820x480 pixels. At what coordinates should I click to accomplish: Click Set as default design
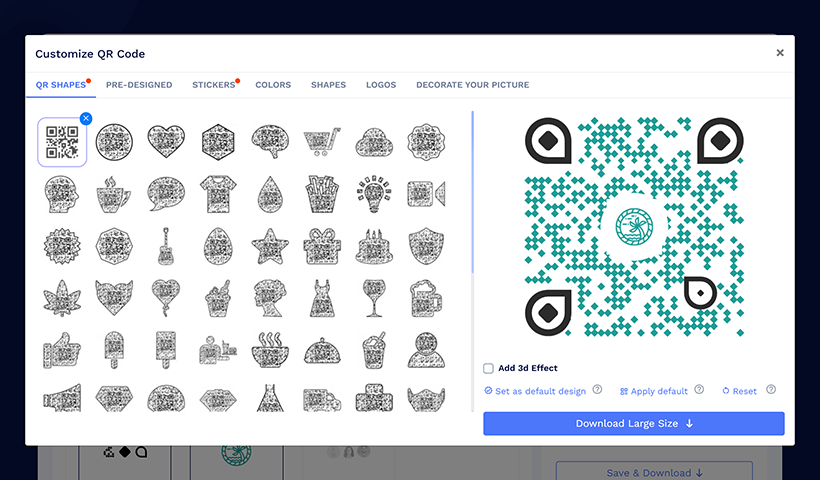coord(535,391)
